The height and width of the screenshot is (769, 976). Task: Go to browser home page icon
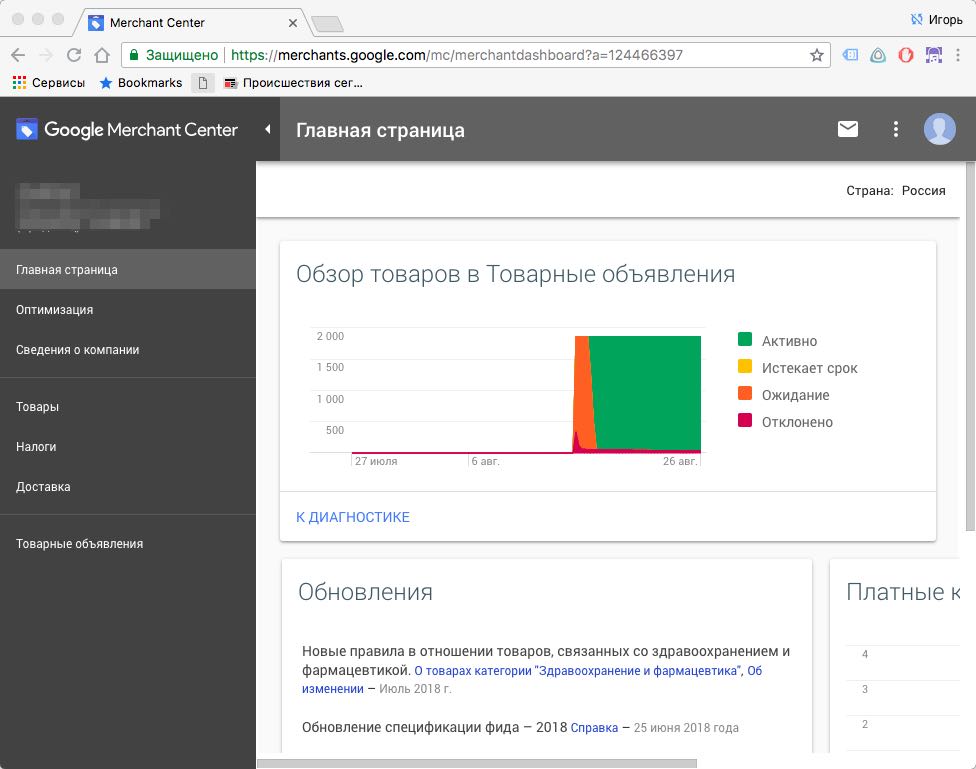click(101, 56)
